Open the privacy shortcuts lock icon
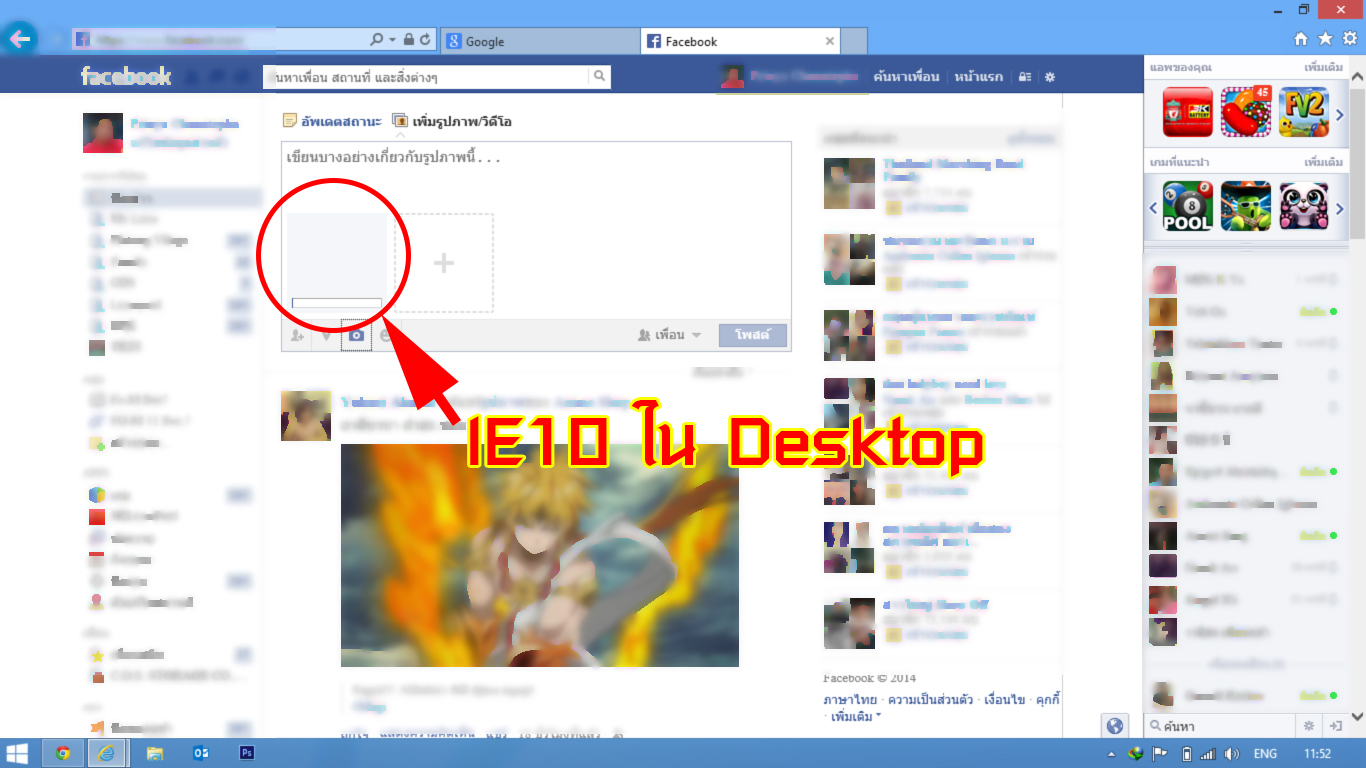 [1025, 77]
